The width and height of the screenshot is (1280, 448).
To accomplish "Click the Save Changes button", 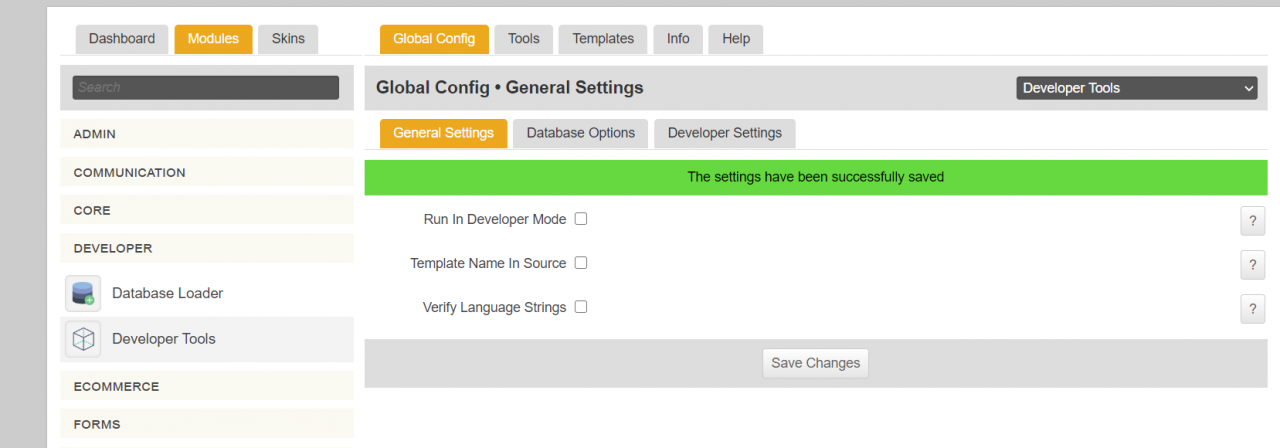I will coord(815,363).
